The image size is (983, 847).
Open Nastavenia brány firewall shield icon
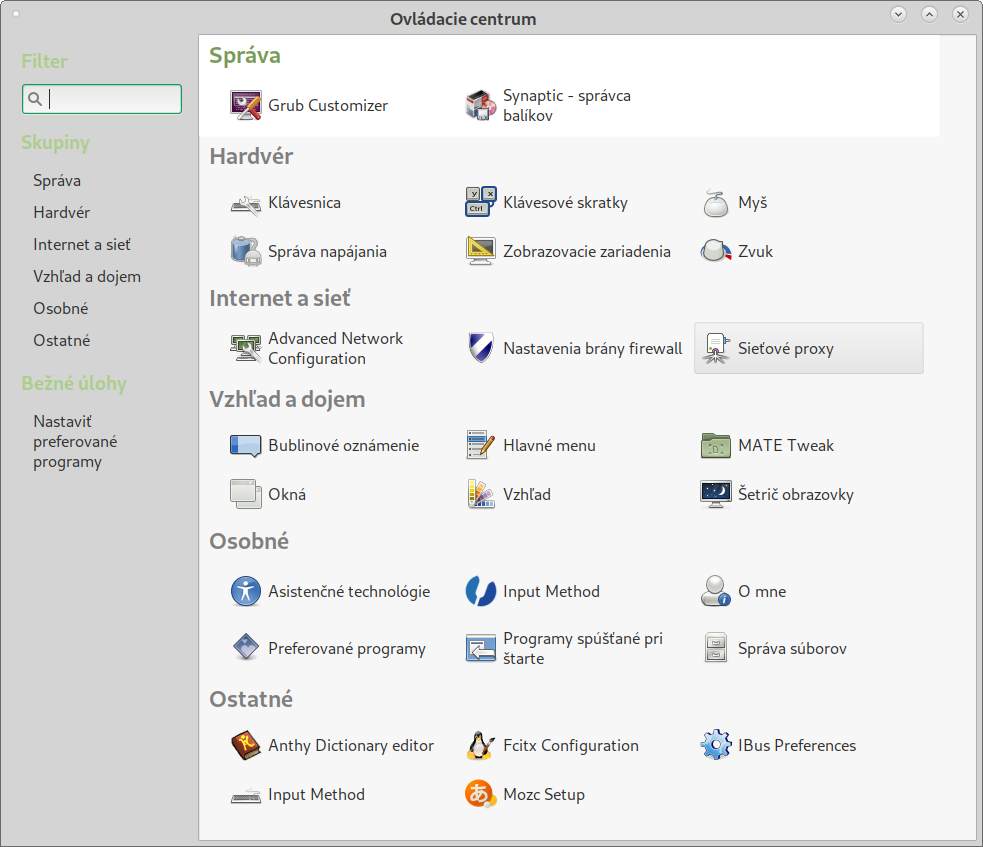tap(481, 349)
